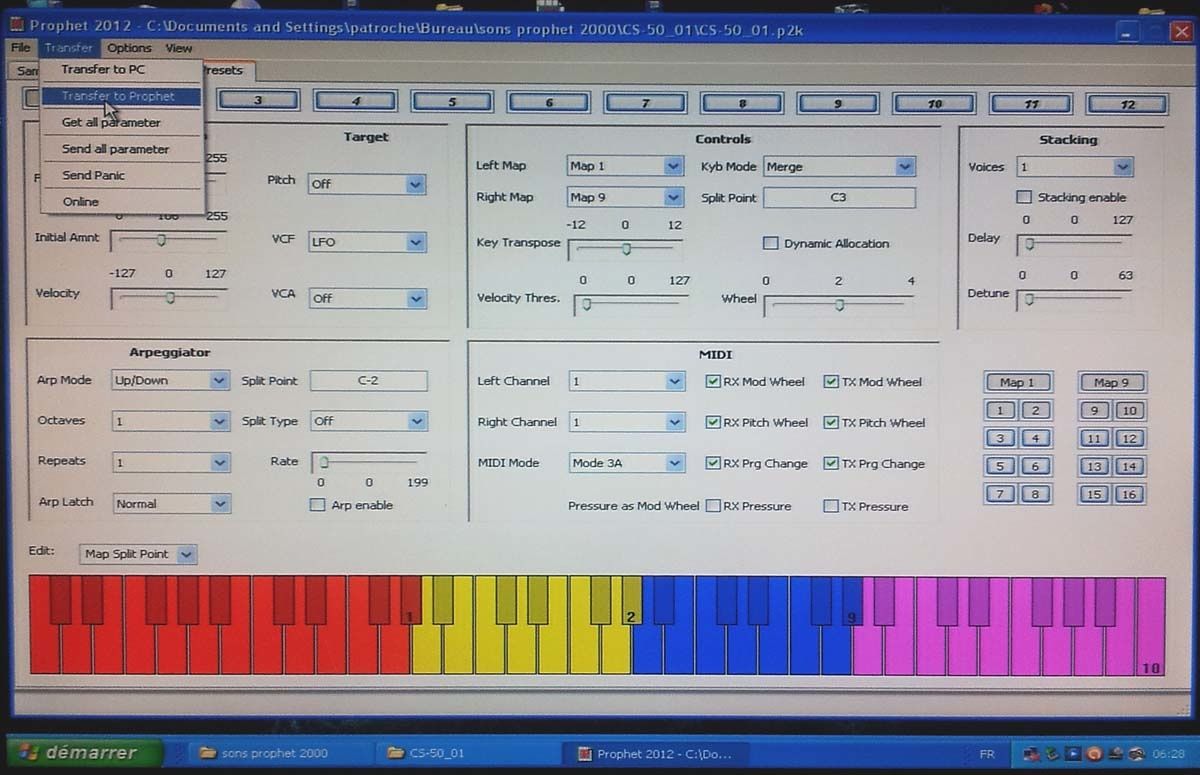
Task: Click the Key Transpose slider
Action: click(x=626, y=249)
